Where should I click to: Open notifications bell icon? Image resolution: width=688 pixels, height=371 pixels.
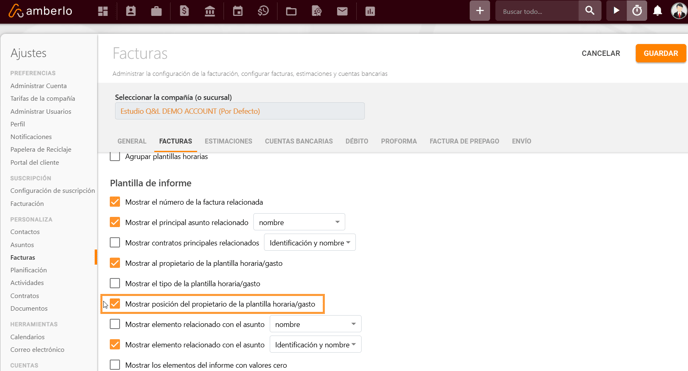click(x=657, y=11)
